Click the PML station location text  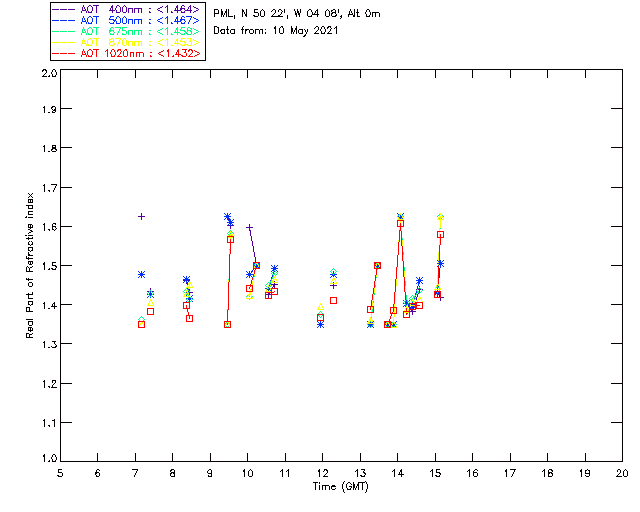[x=297, y=14]
